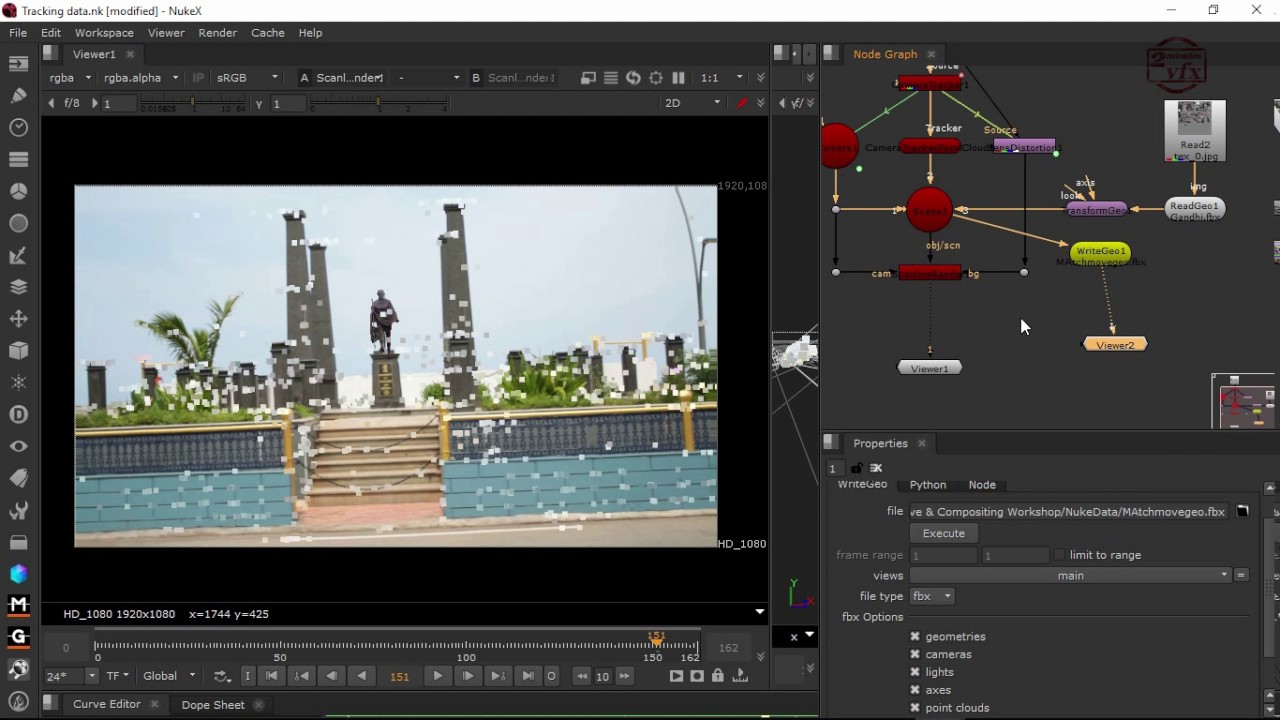Jump to first frame button
This screenshot has height=720, width=1280.
pos(271,676)
